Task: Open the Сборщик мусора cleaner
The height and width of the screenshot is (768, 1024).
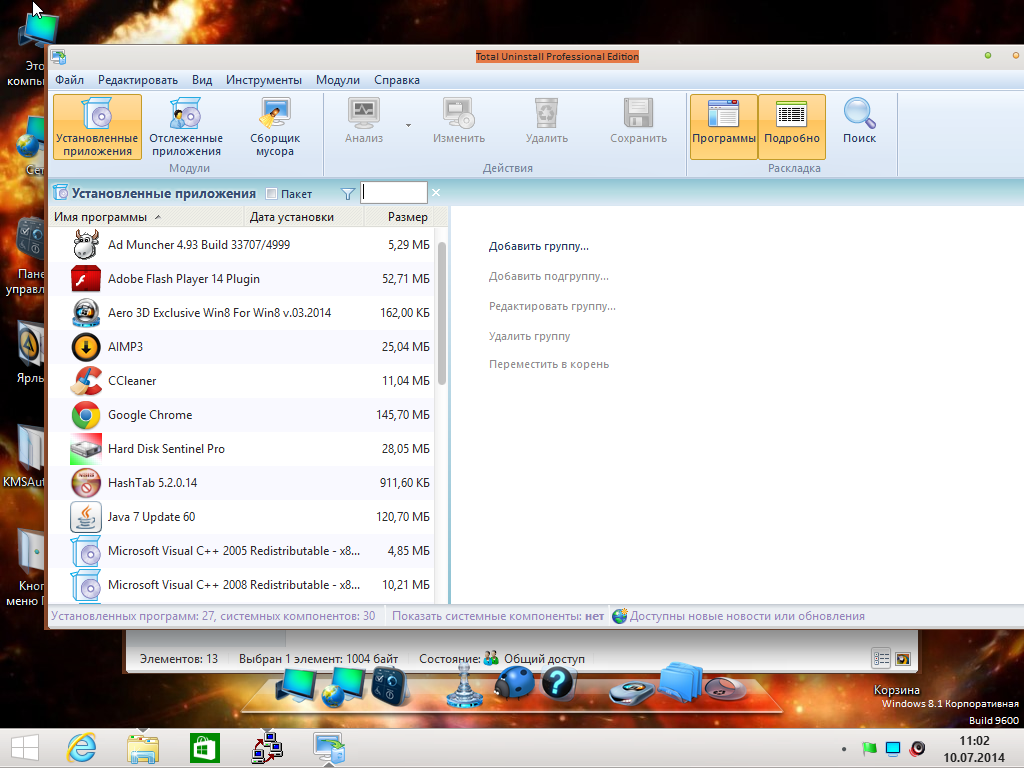Action: 275,127
